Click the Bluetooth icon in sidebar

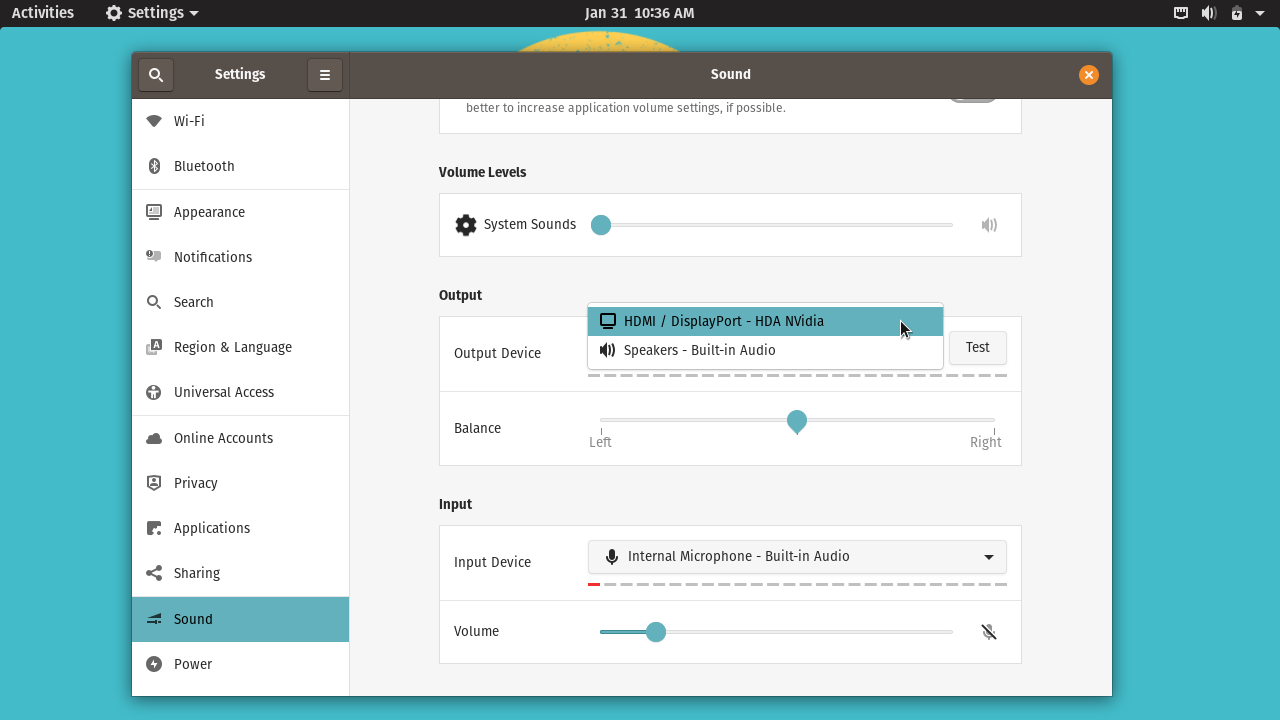154,166
